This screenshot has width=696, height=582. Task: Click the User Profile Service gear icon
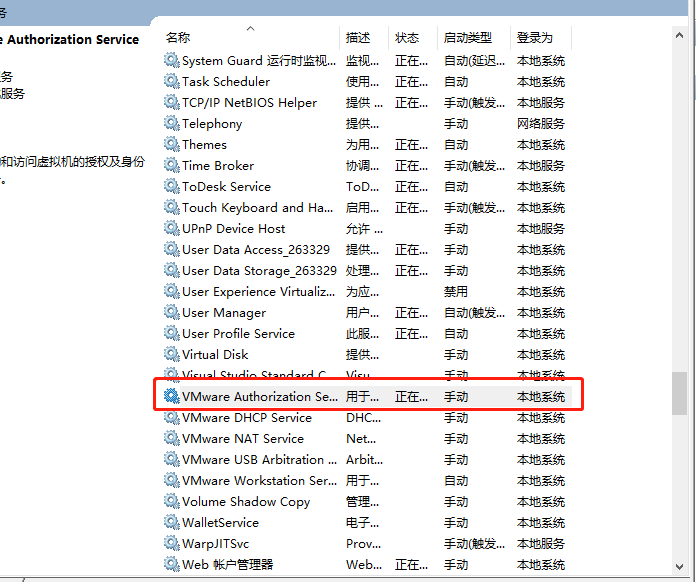tap(171, 333)
